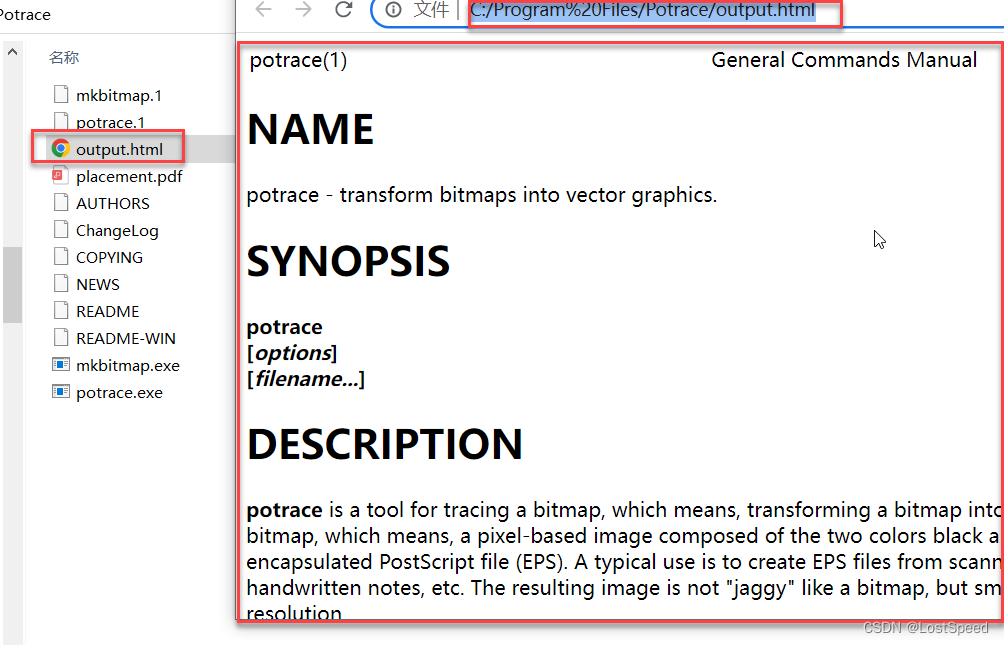
Task: Select the ChangeLog file
Action: pyautogui.click(x=117, y=229)
